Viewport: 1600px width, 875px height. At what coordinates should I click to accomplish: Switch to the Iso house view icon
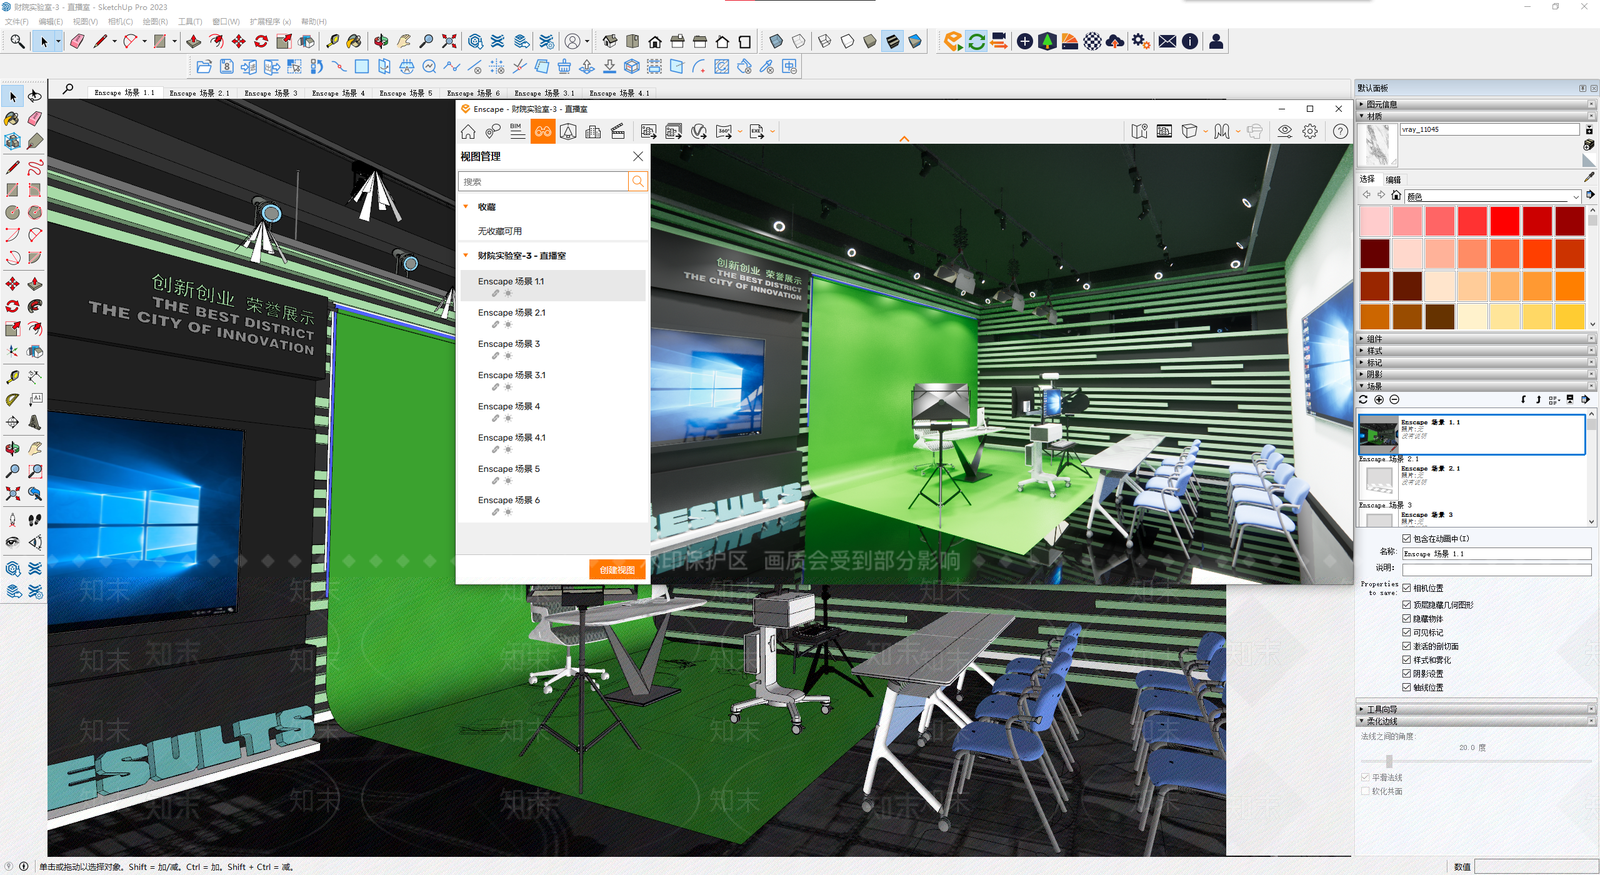[x=610, y=41]
